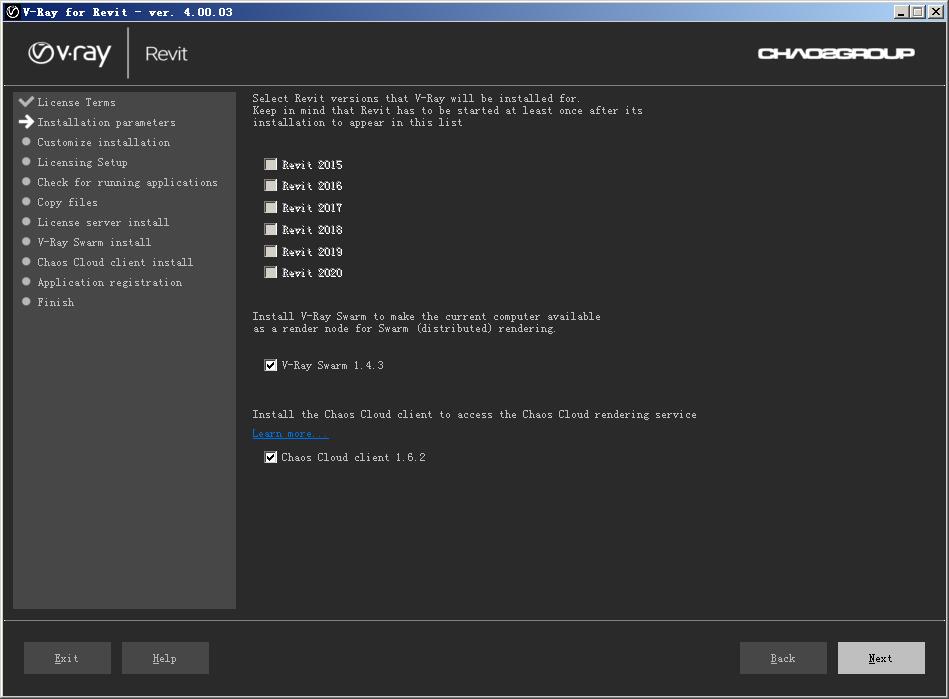
Task: Uncheck Chaos Cloud client 1.6.2
Action: click(x=271, y=457)
